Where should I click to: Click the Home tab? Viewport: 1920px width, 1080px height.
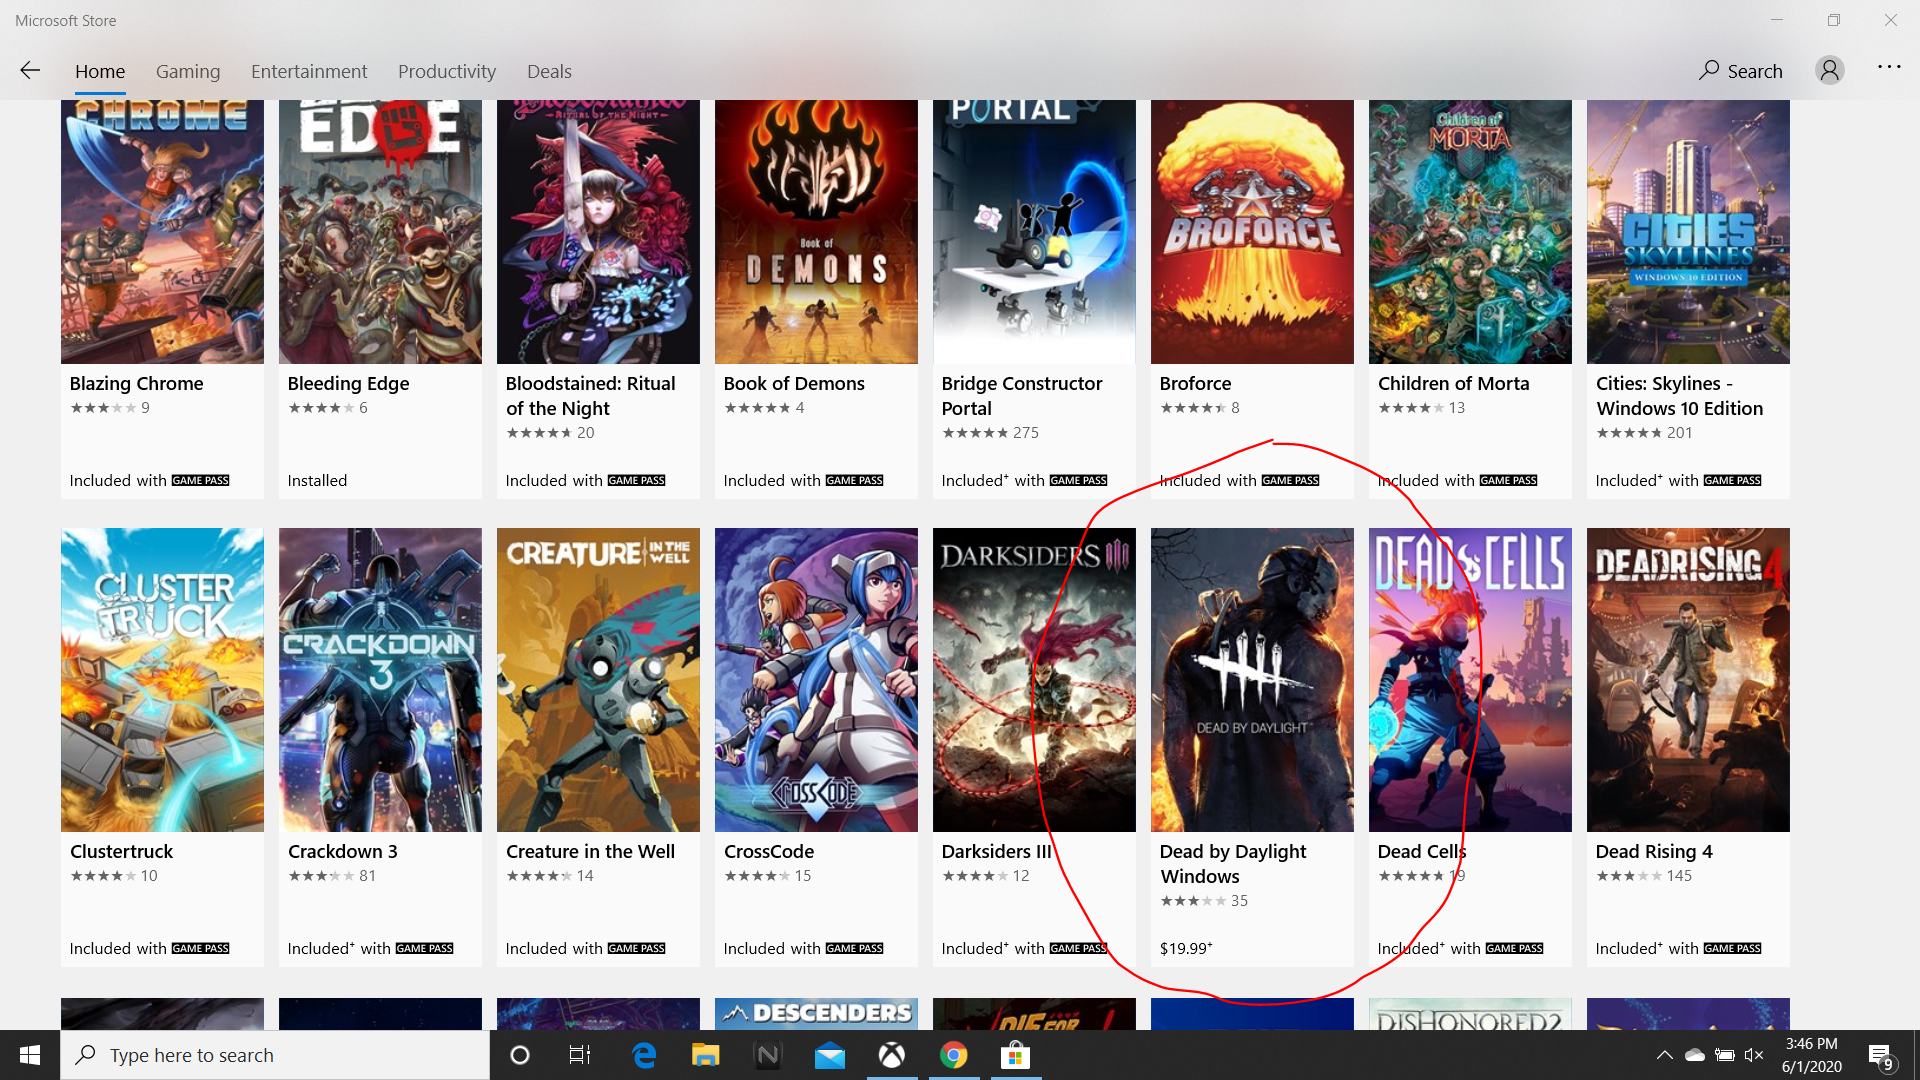click(99, 71)
